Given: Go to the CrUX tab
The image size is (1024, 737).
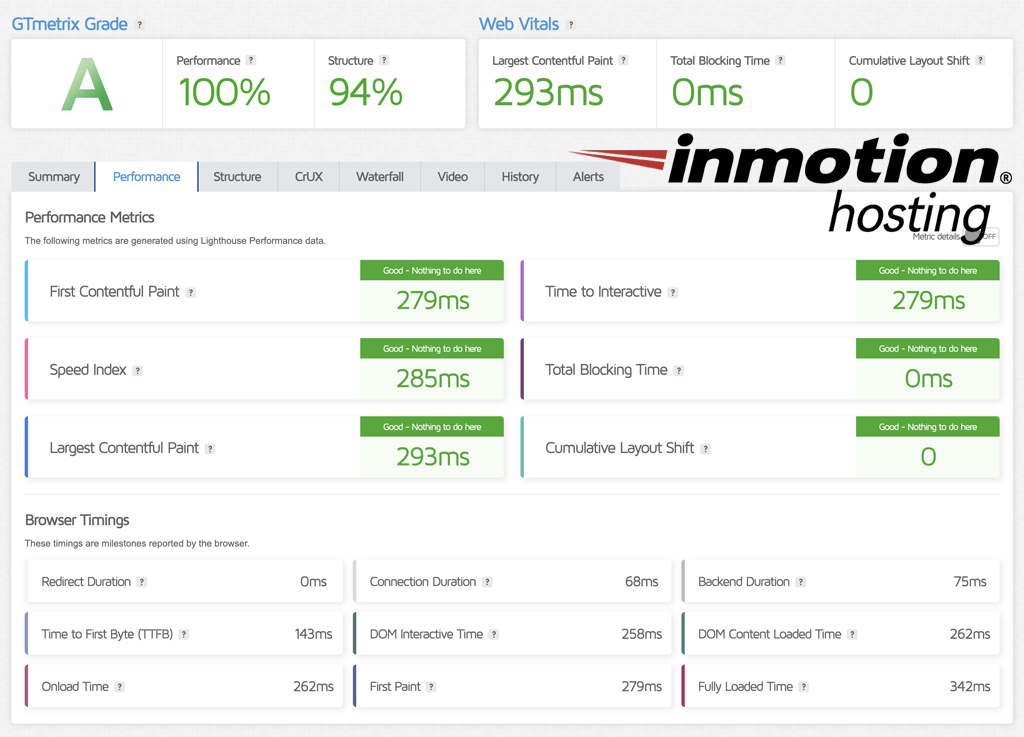Looking at the screenshot, I should [309, 177].
